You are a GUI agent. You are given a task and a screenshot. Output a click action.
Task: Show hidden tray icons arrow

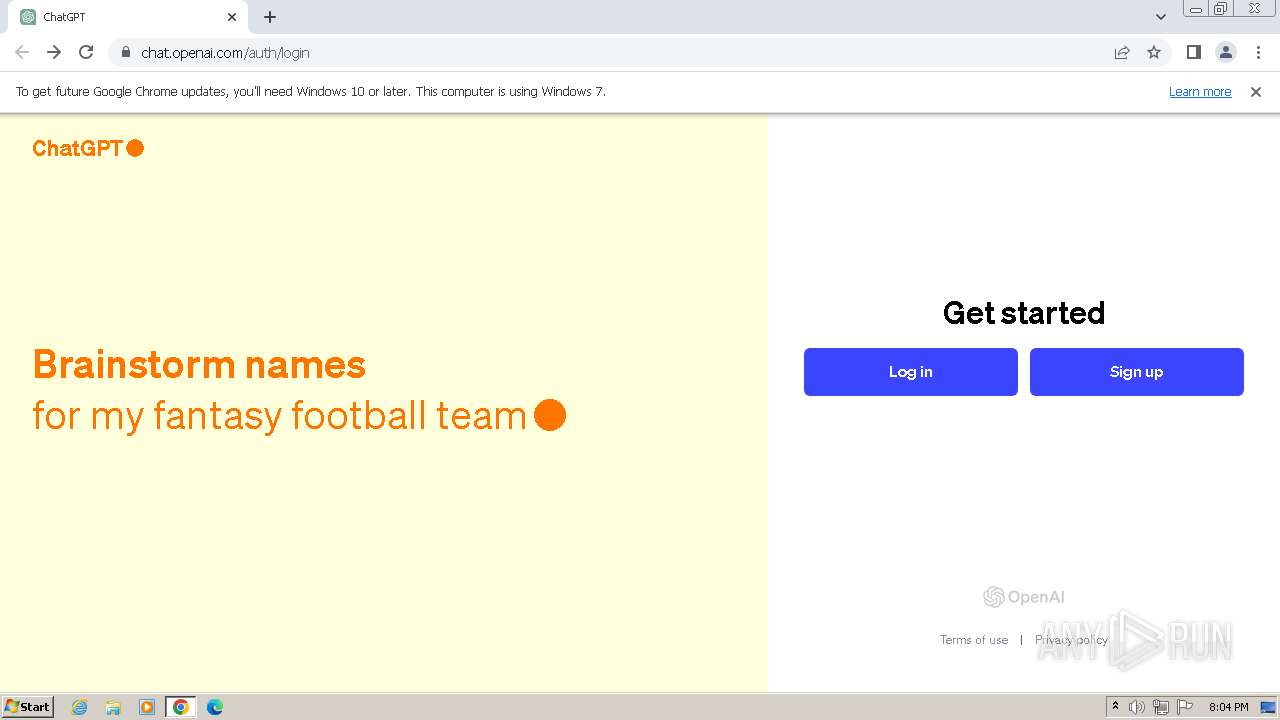pyautogui.click(x=1115, y=707)
